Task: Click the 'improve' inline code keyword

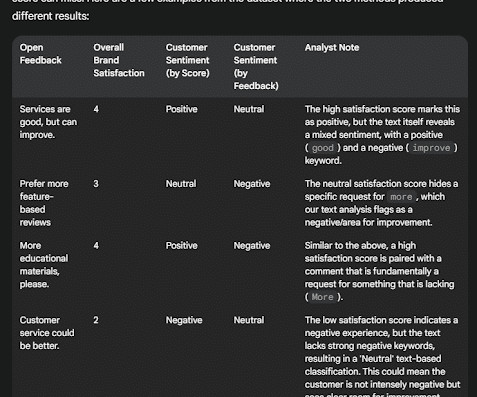Action: (431, 148)
